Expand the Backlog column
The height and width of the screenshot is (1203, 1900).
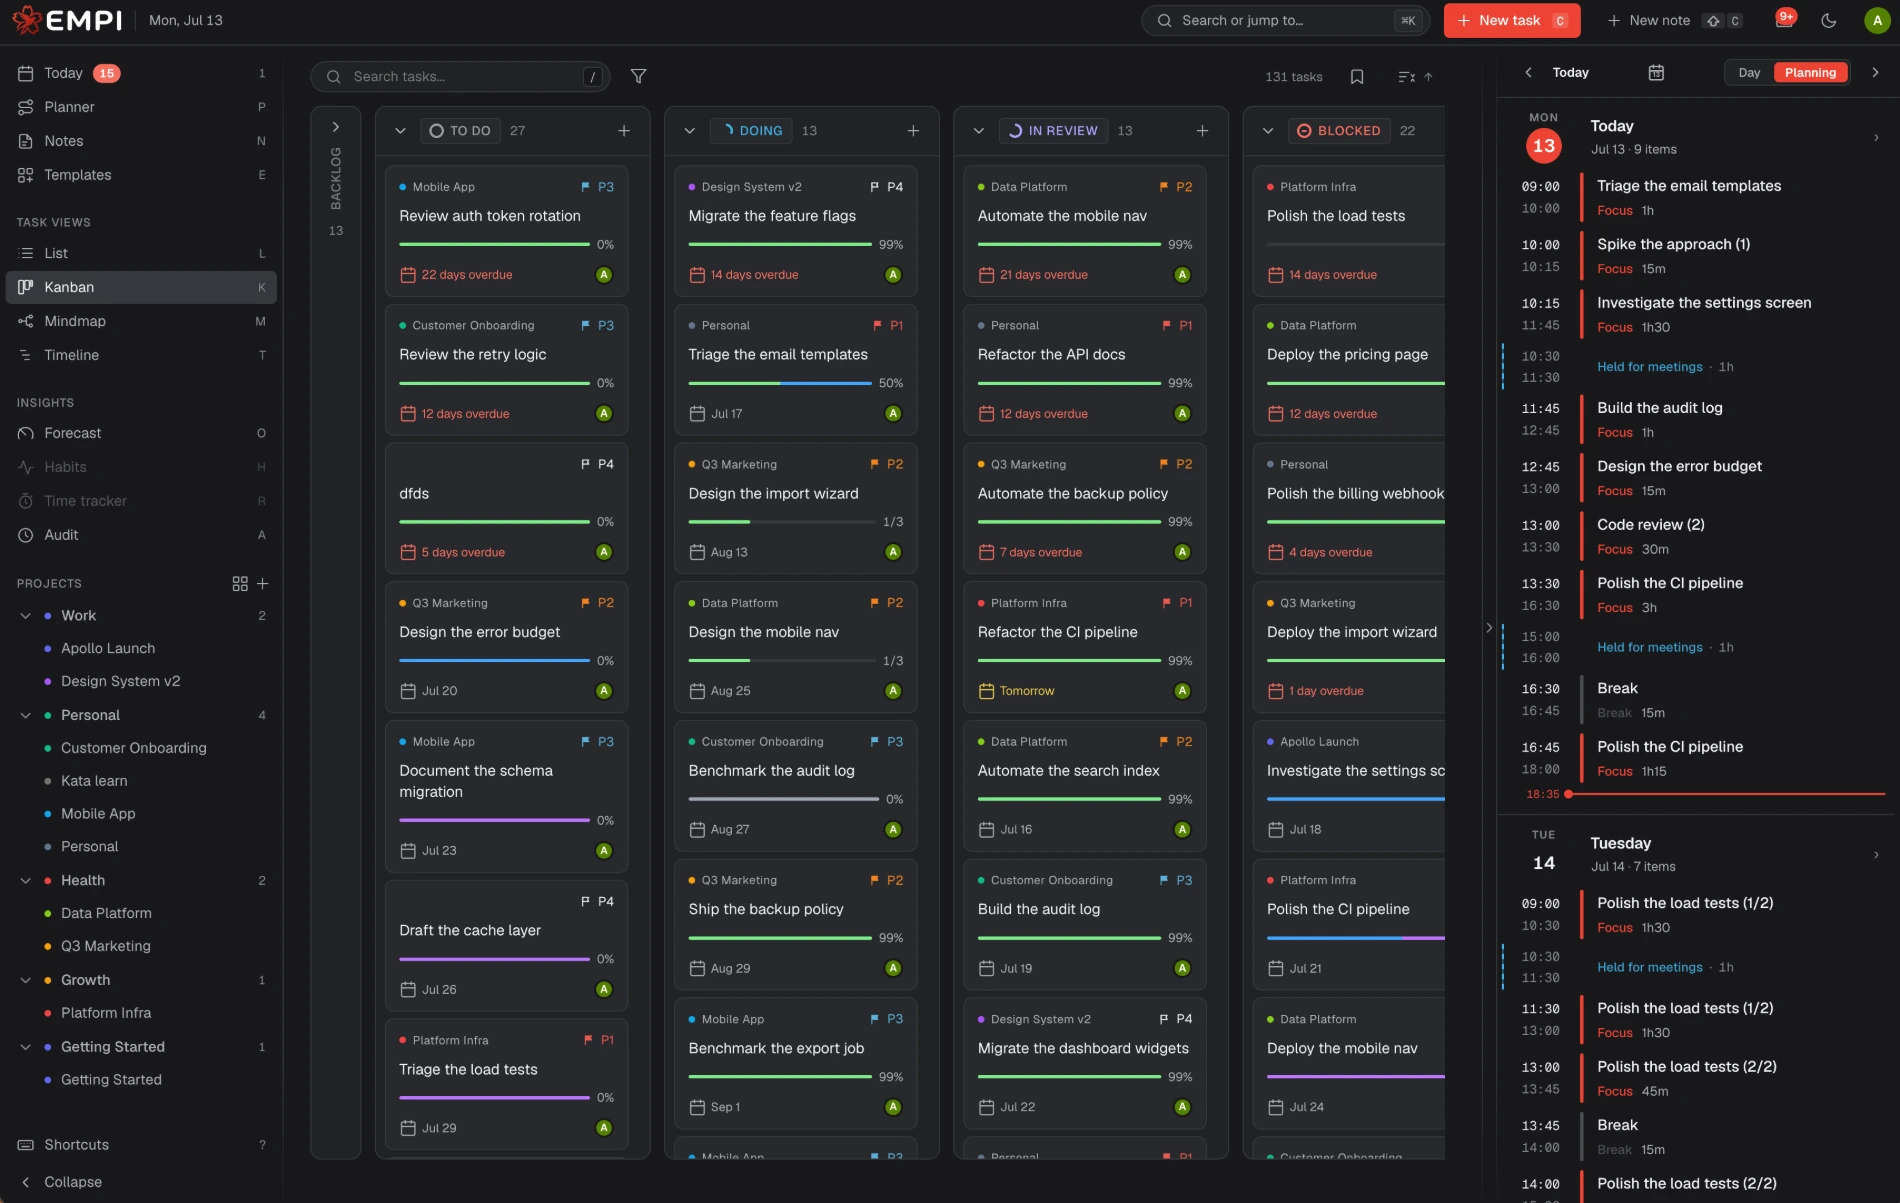(x=336, y=127)
